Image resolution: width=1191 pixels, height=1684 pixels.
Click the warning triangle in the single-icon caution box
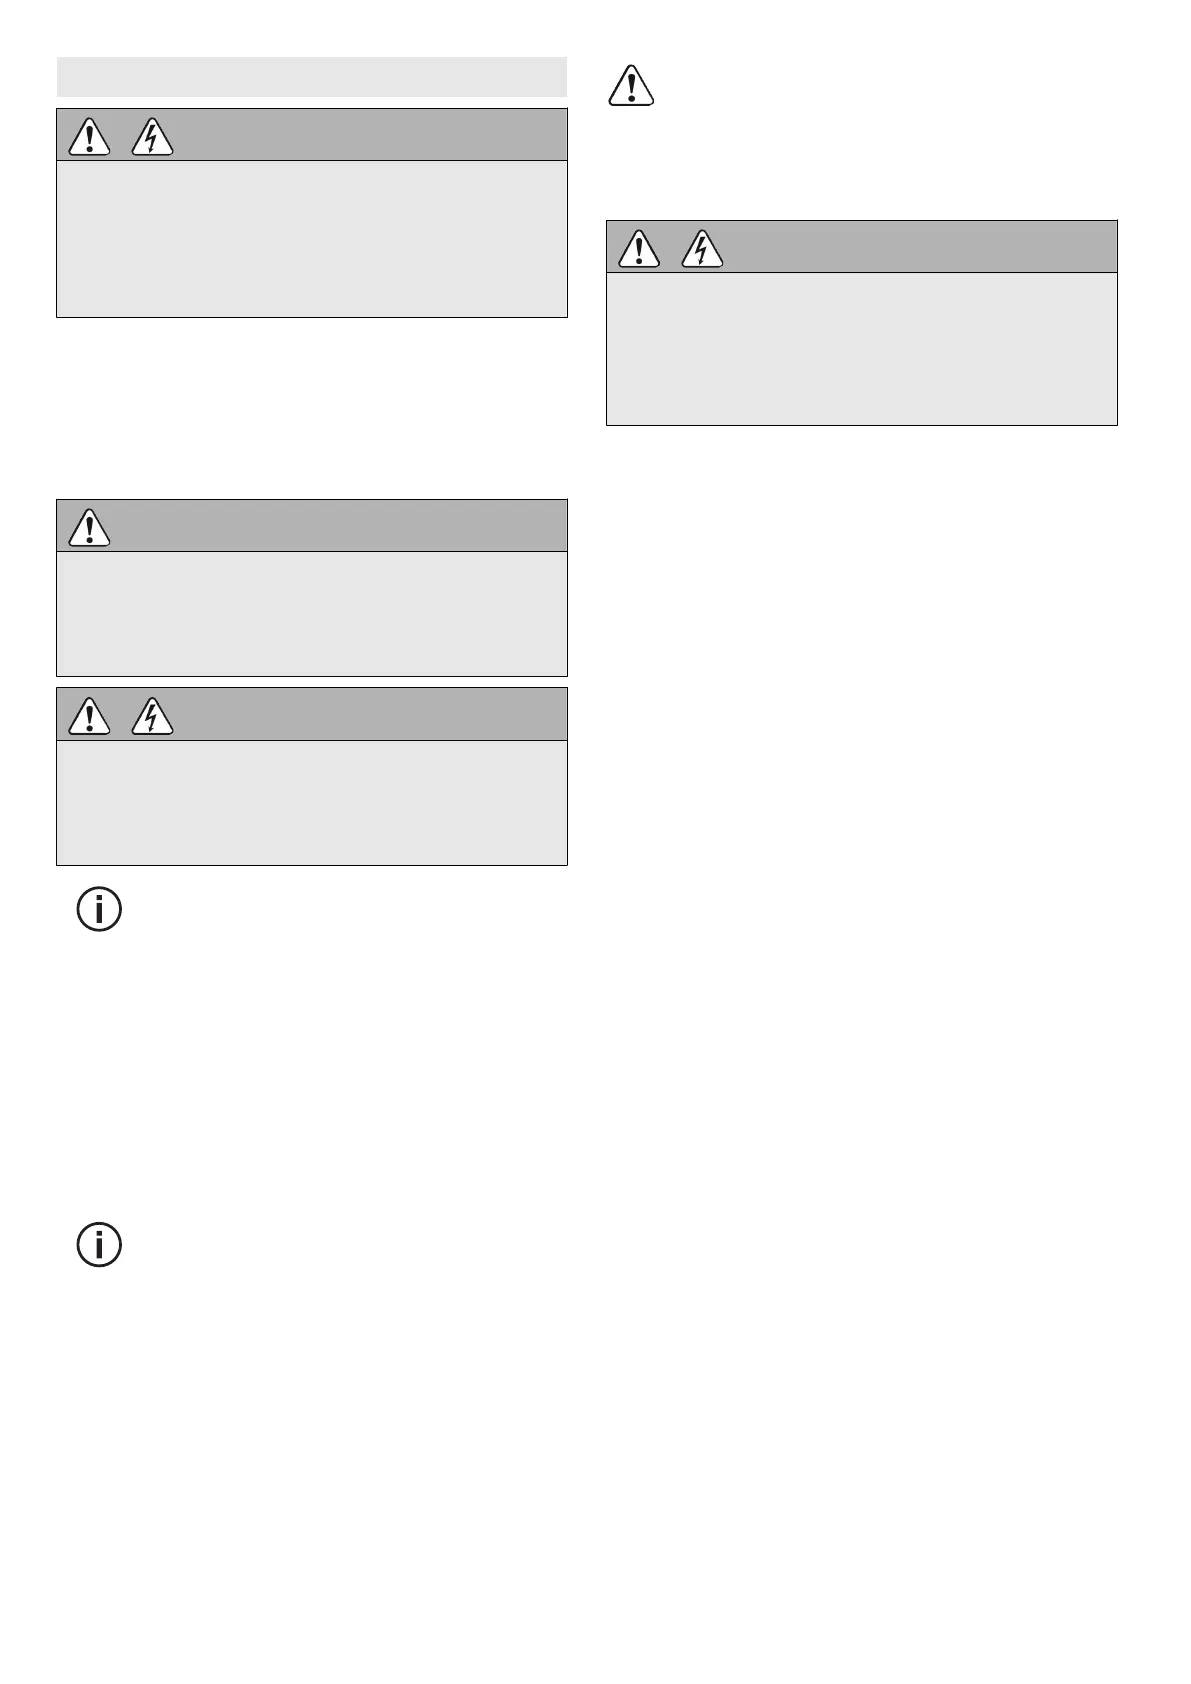point(90,528)
